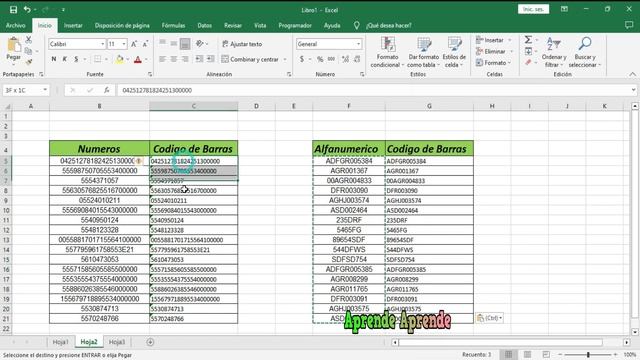Decrease decimal places
Viewport: 640px width, 360px height.
(357, 59)
